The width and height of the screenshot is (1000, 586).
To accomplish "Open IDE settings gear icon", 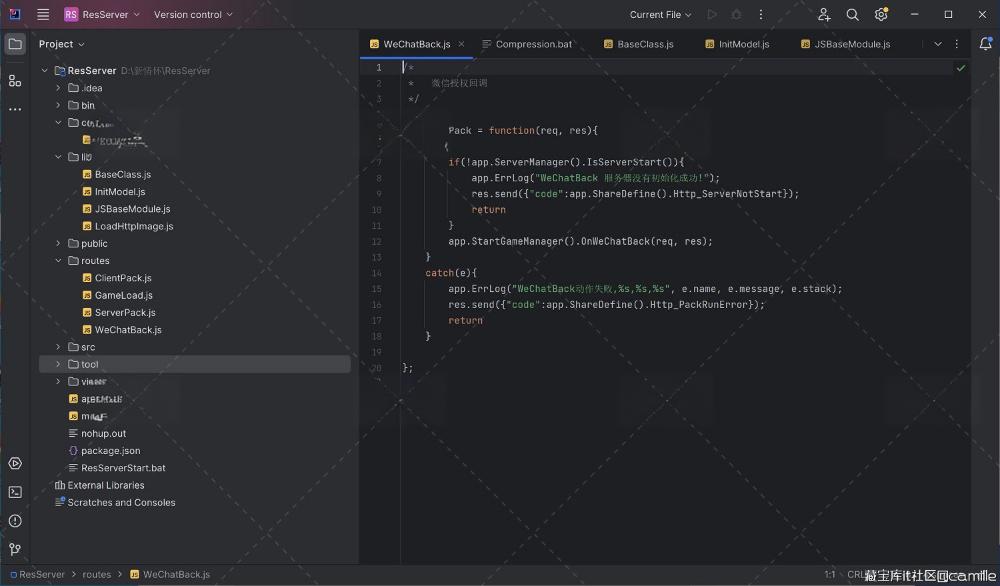I will (881, 15).
